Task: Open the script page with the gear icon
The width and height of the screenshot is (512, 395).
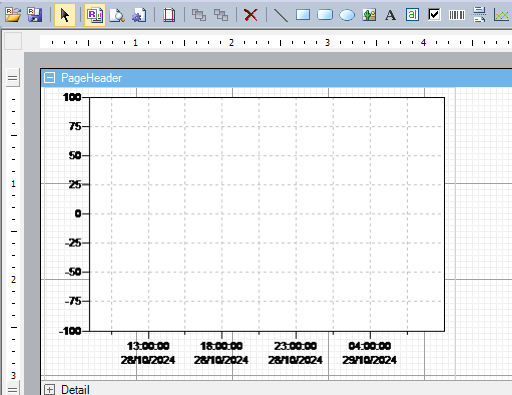Action: 139,15
